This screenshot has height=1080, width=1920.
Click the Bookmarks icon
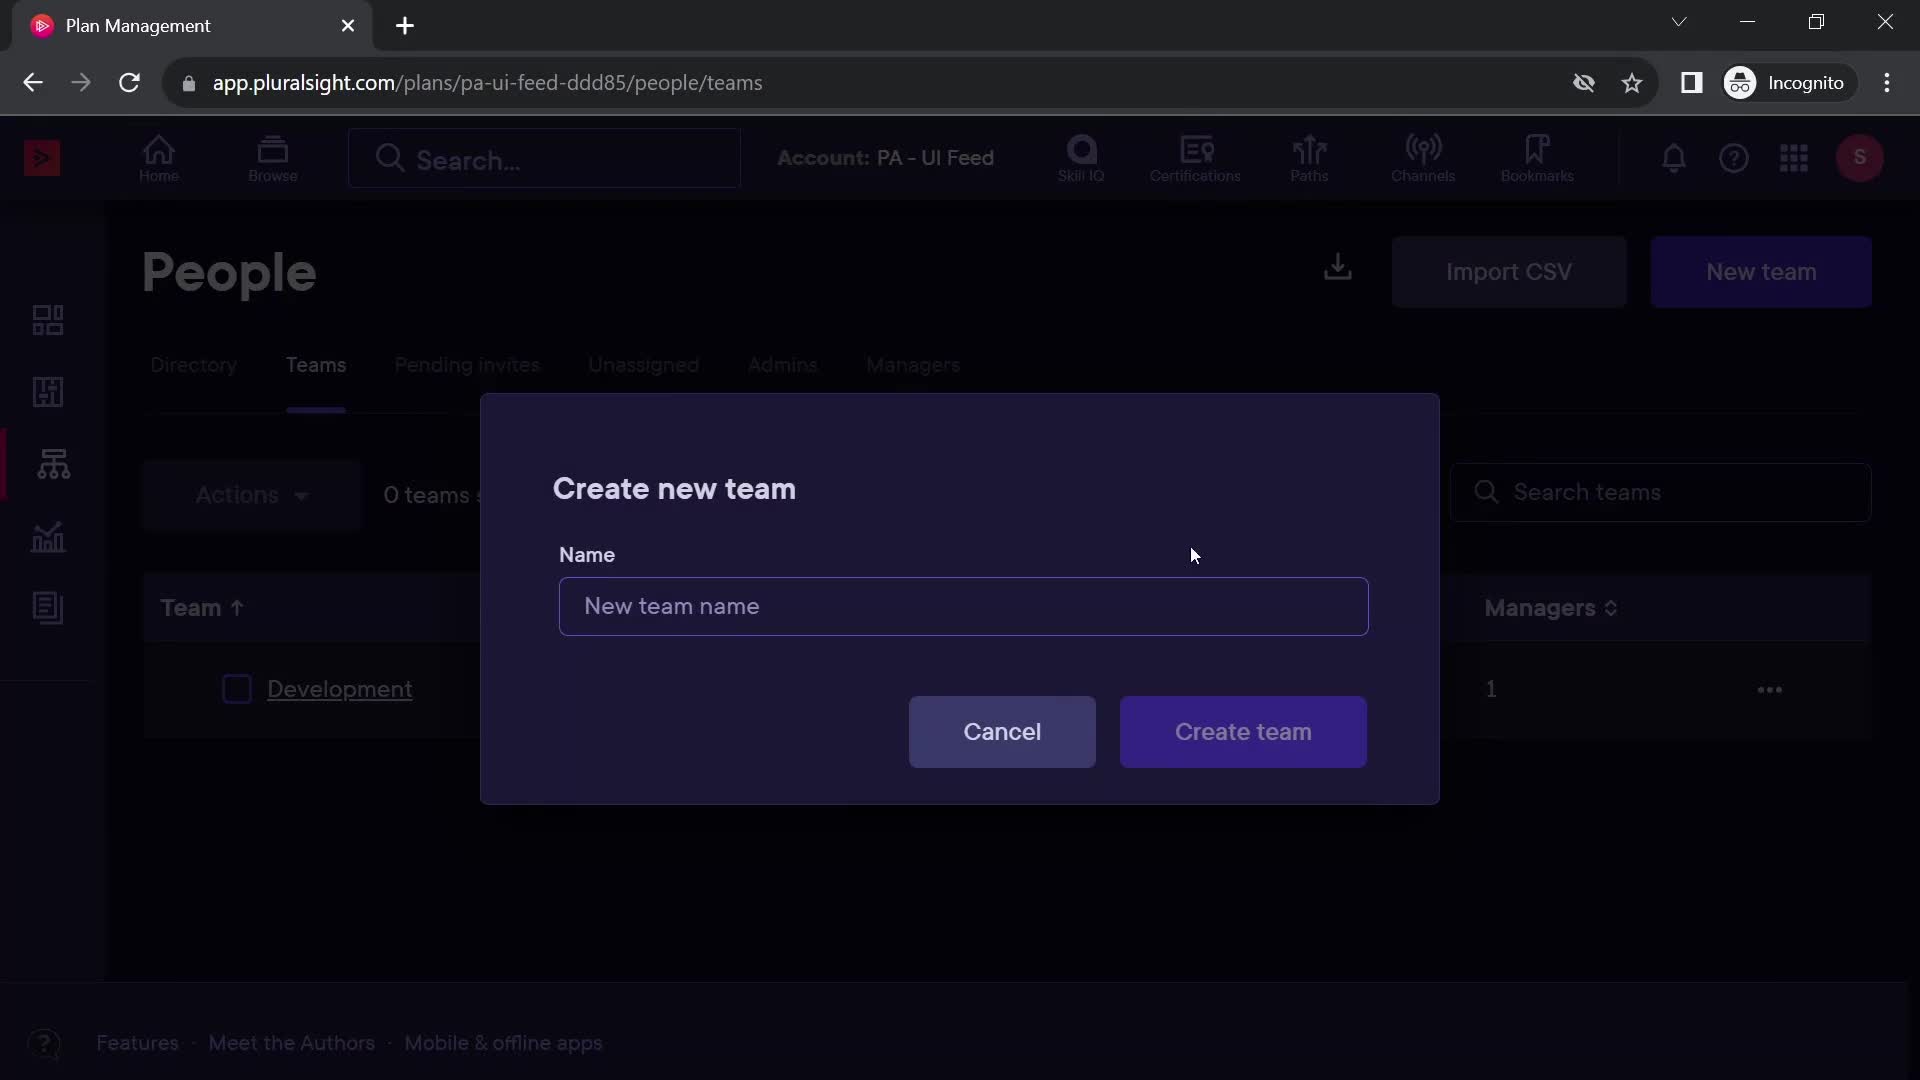1536,157
